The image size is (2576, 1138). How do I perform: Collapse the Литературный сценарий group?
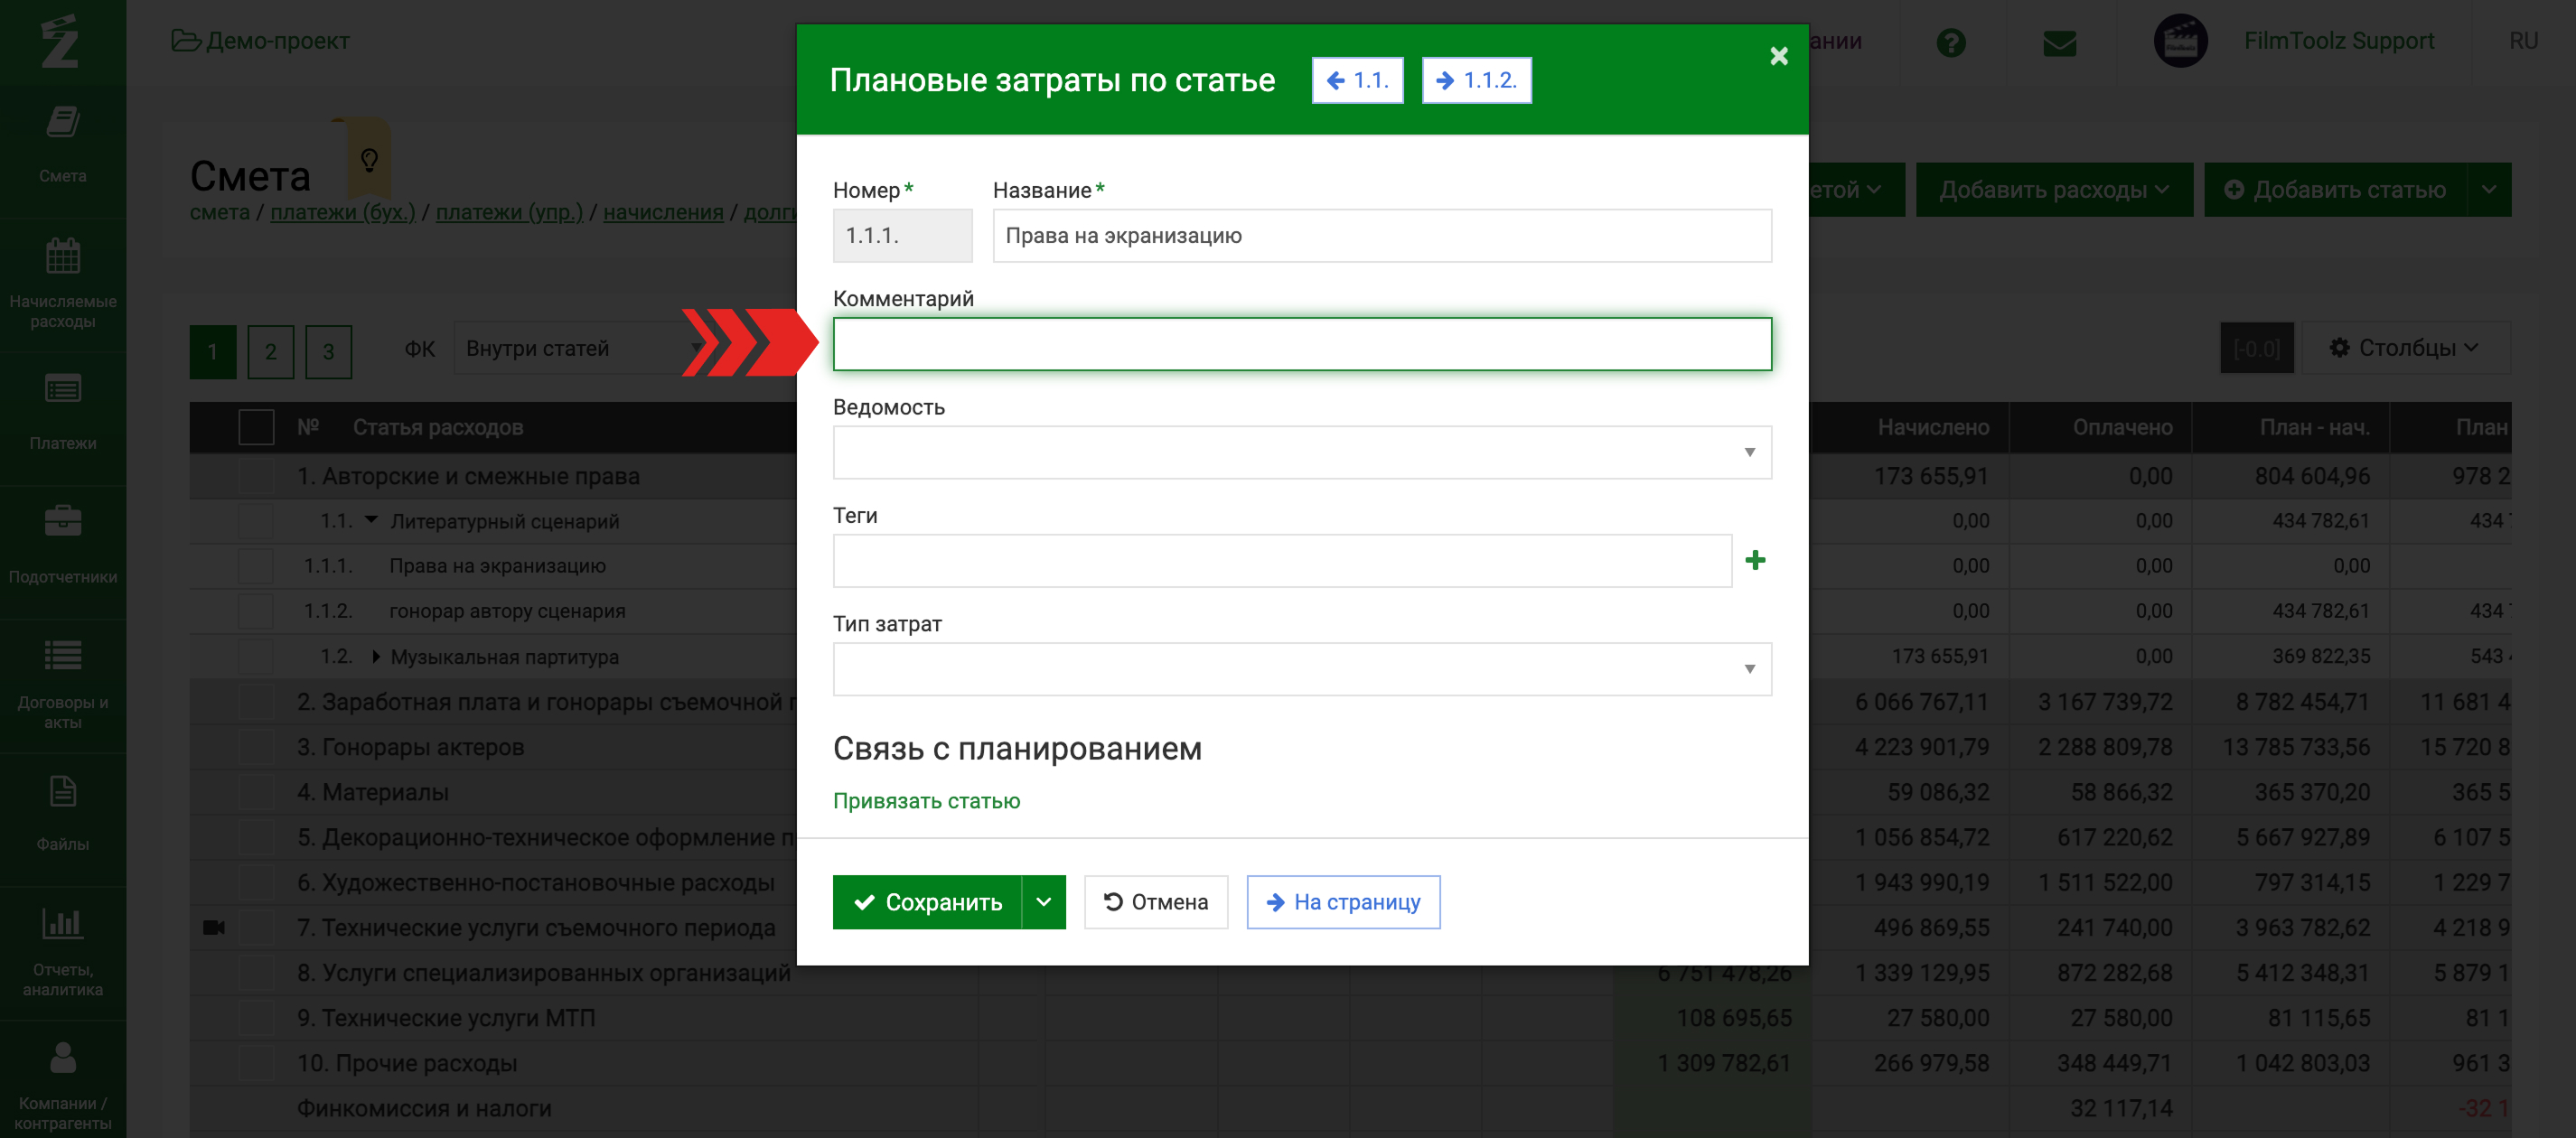coord(371,520)
